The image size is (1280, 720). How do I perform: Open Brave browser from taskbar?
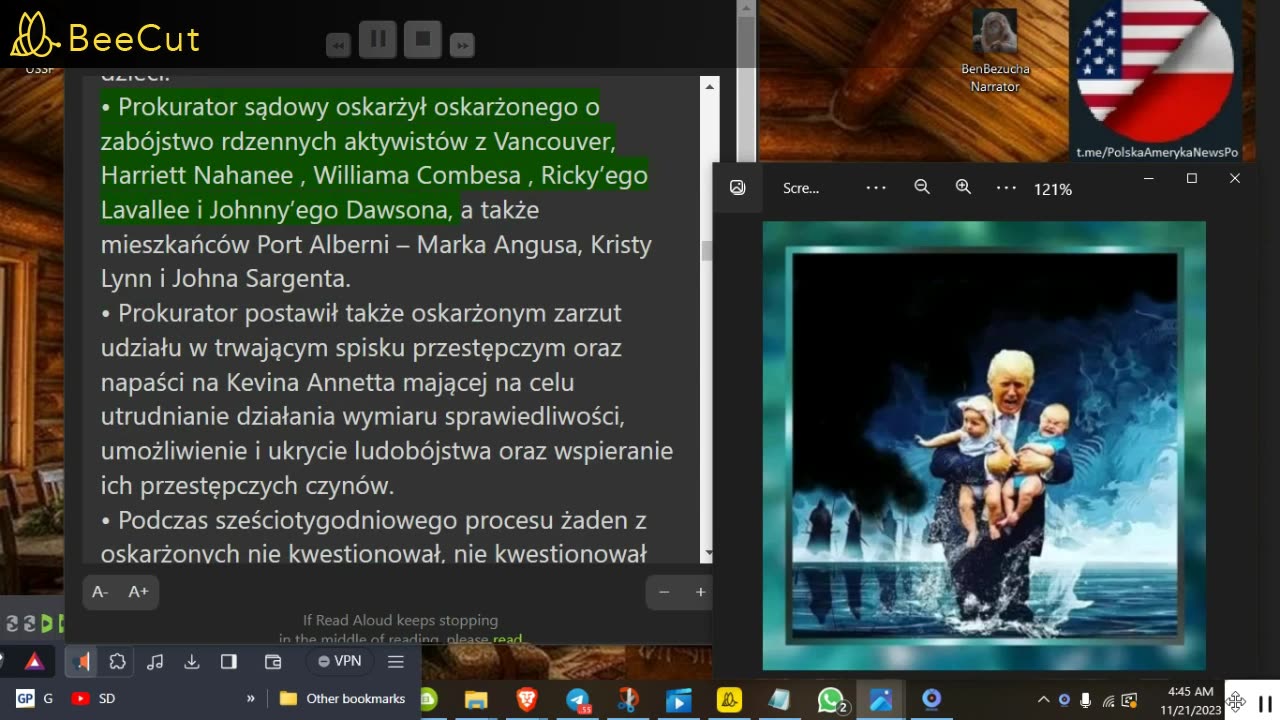click(527, 699)
